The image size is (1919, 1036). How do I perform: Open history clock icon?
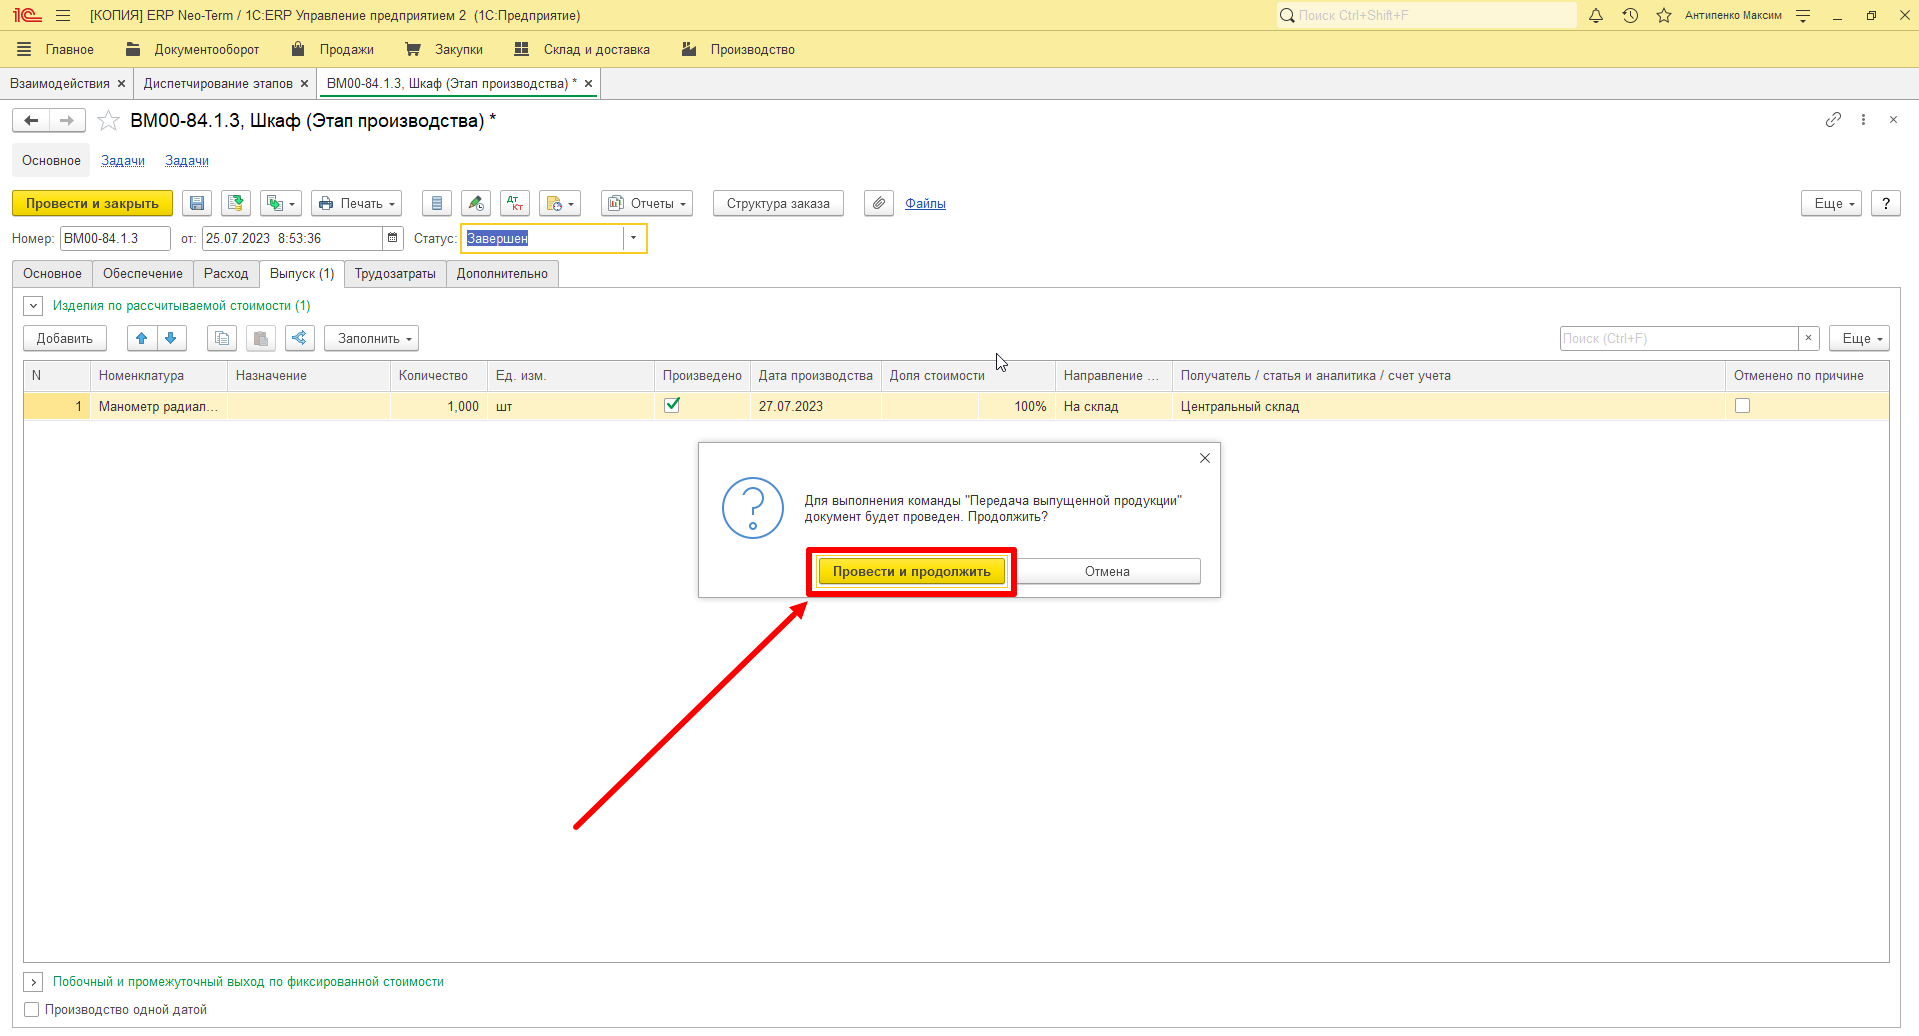[1630, 15]
